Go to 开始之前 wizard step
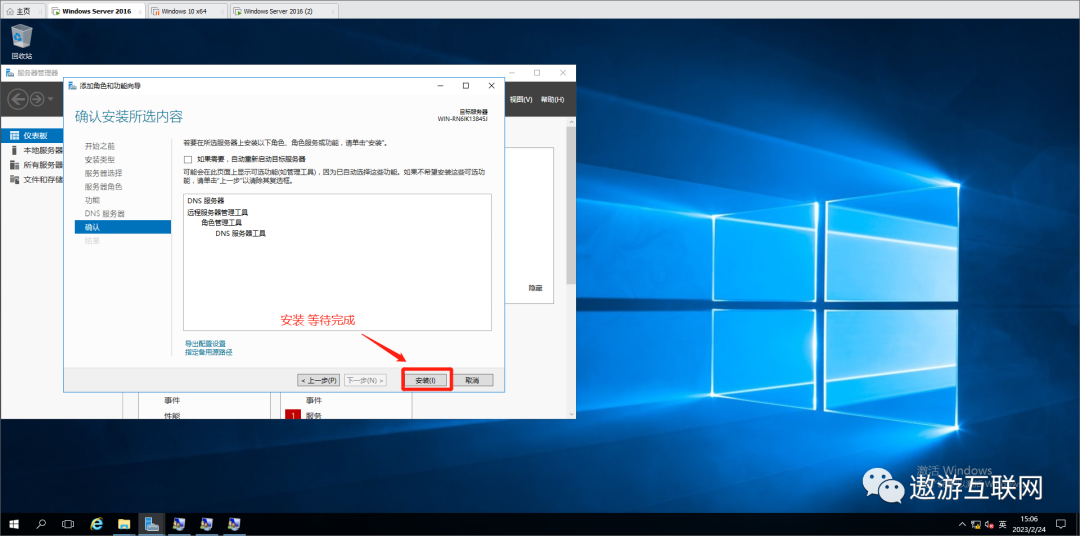1080x536 pixels. (100, 146)
